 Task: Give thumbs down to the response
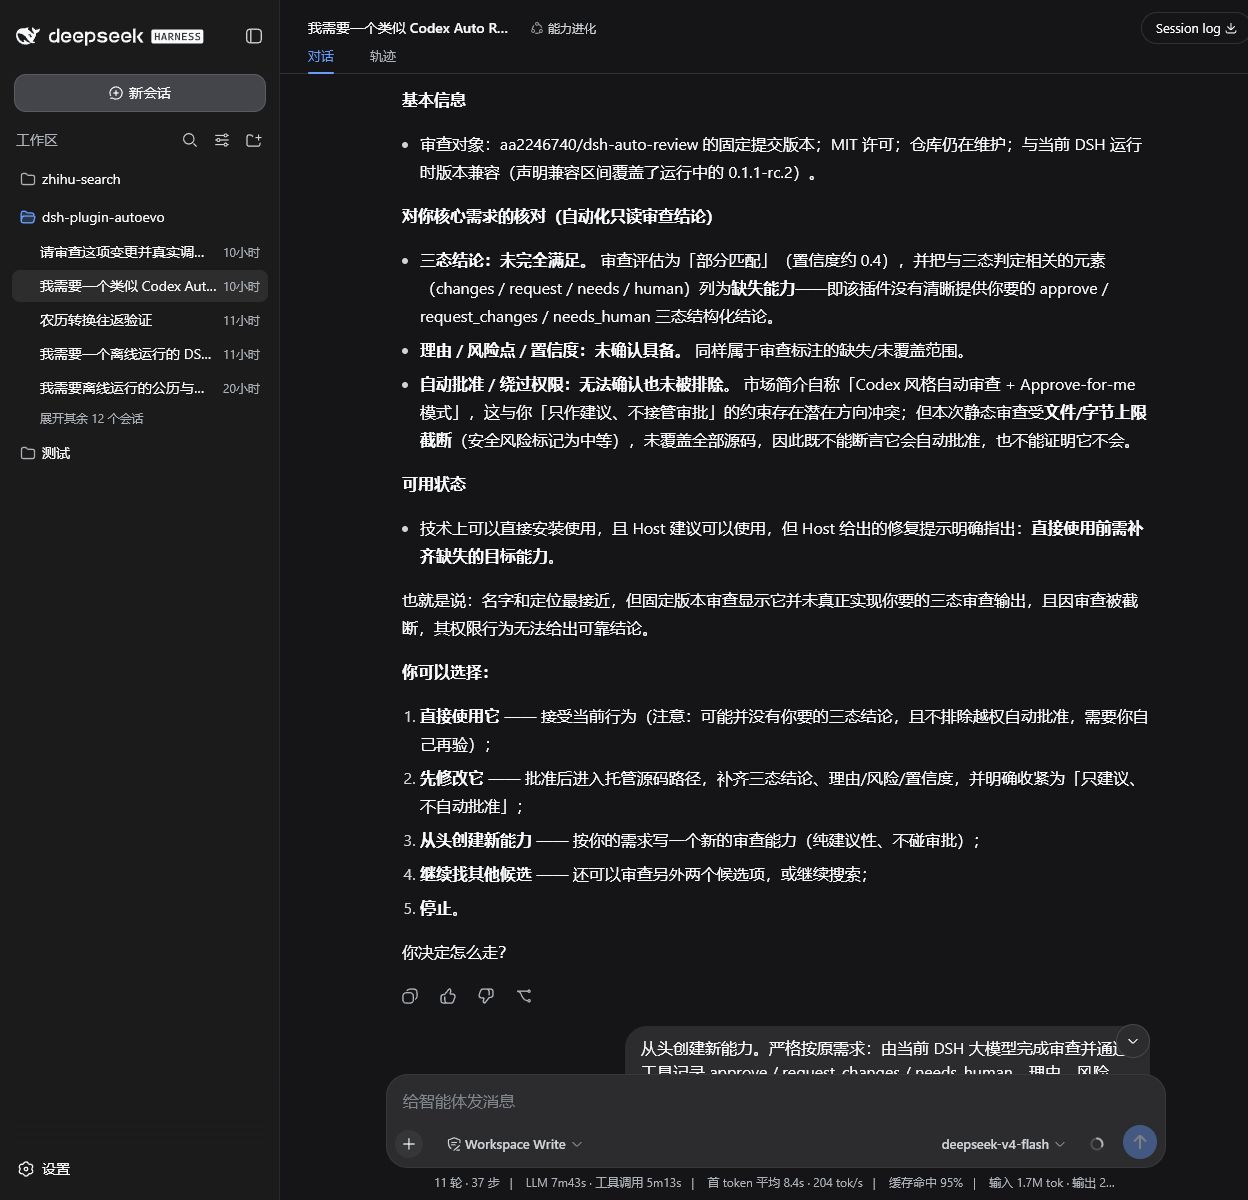pyautogui.click(x=486, y=996)
